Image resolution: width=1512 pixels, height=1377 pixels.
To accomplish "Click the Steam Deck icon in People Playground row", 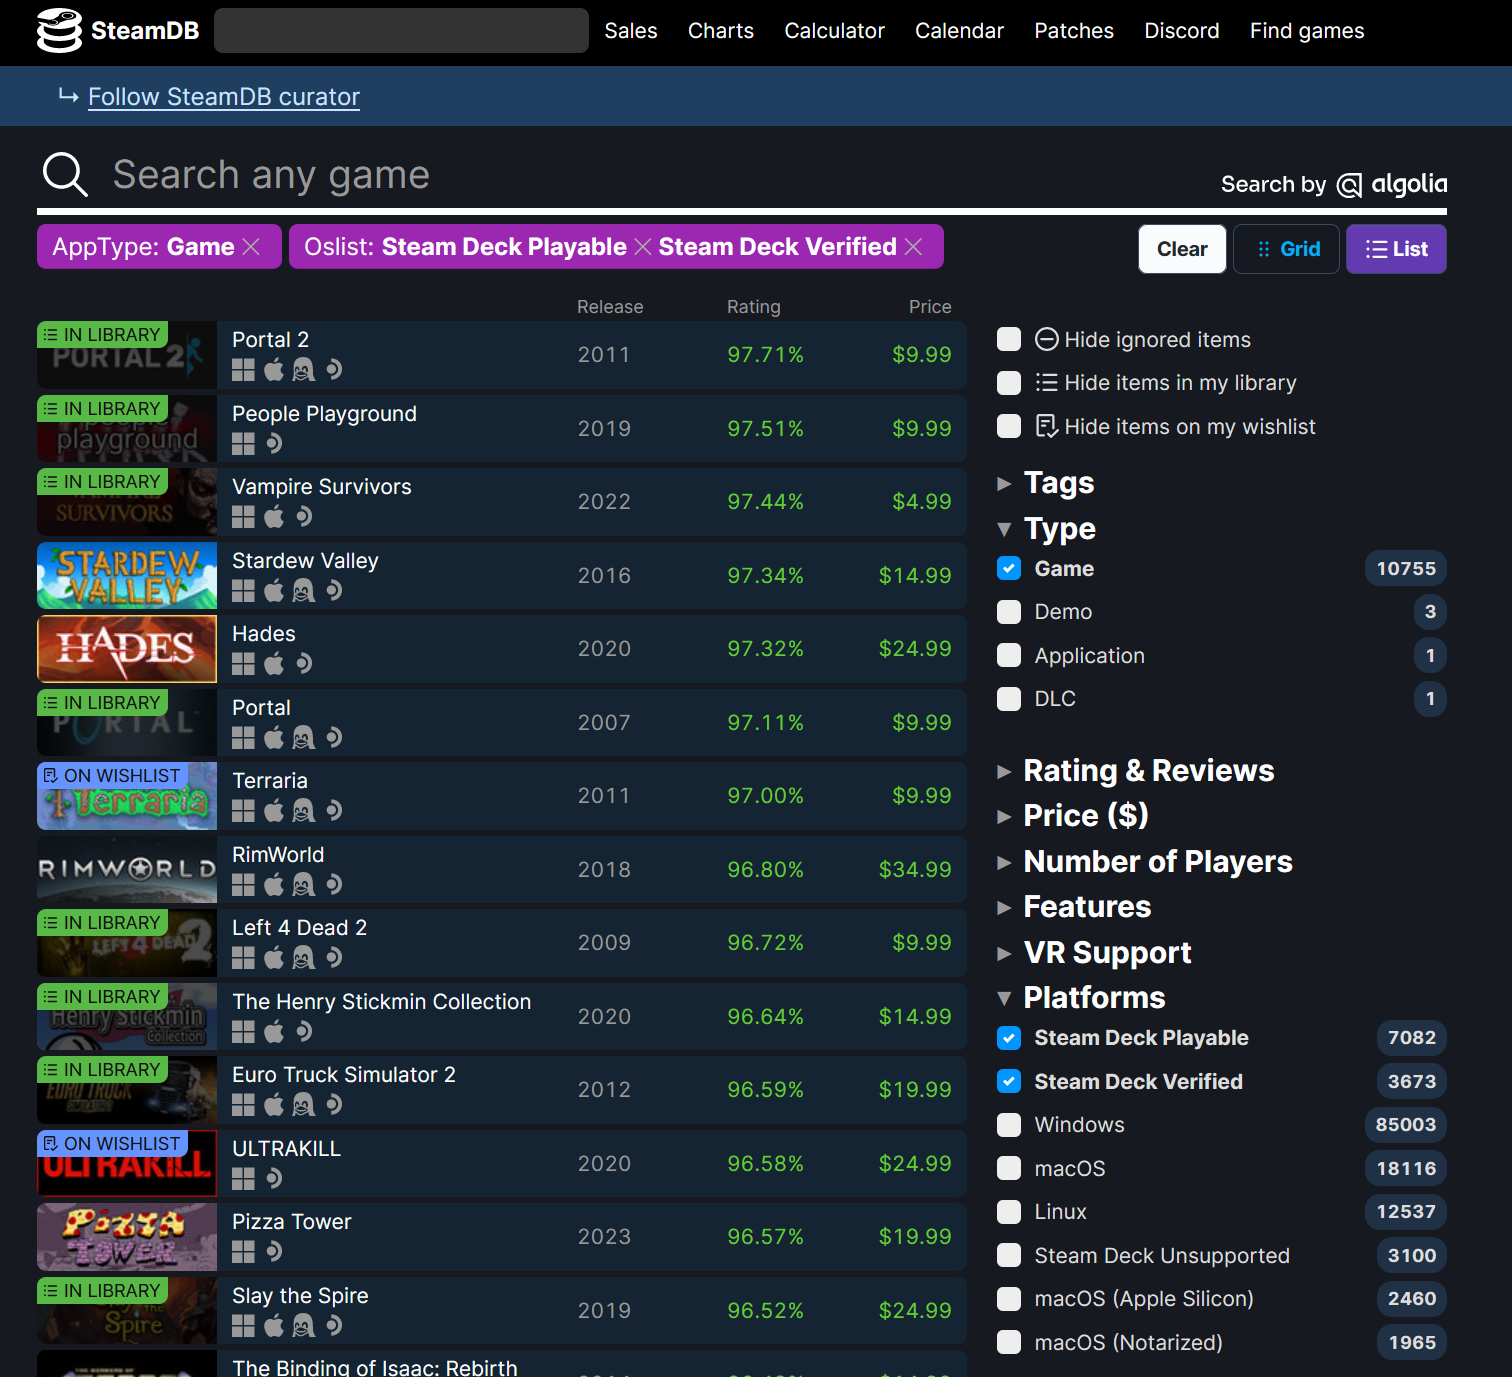I will [274, 443].
